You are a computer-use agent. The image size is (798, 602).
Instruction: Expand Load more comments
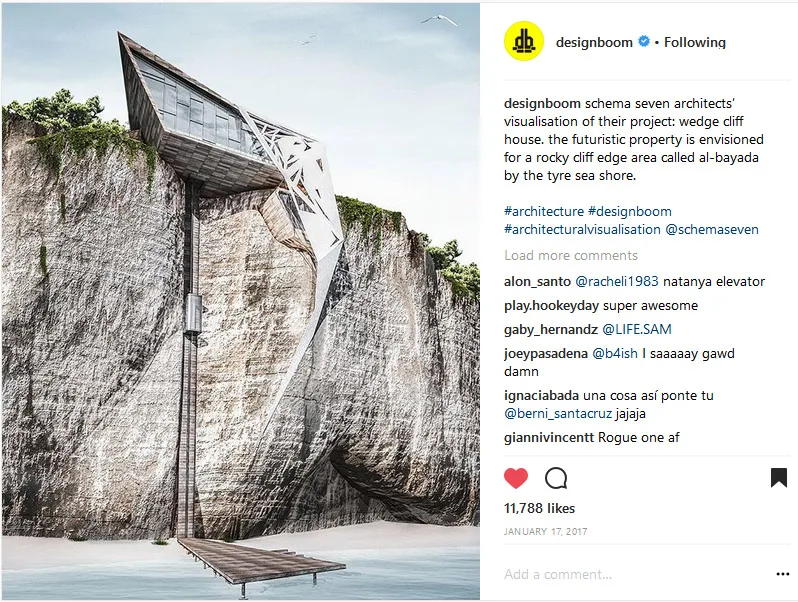pos(571,255)
